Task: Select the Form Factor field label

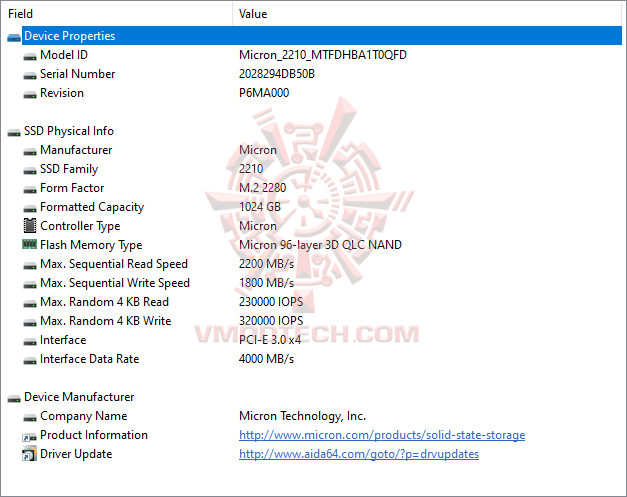Action: click(72, 188)
